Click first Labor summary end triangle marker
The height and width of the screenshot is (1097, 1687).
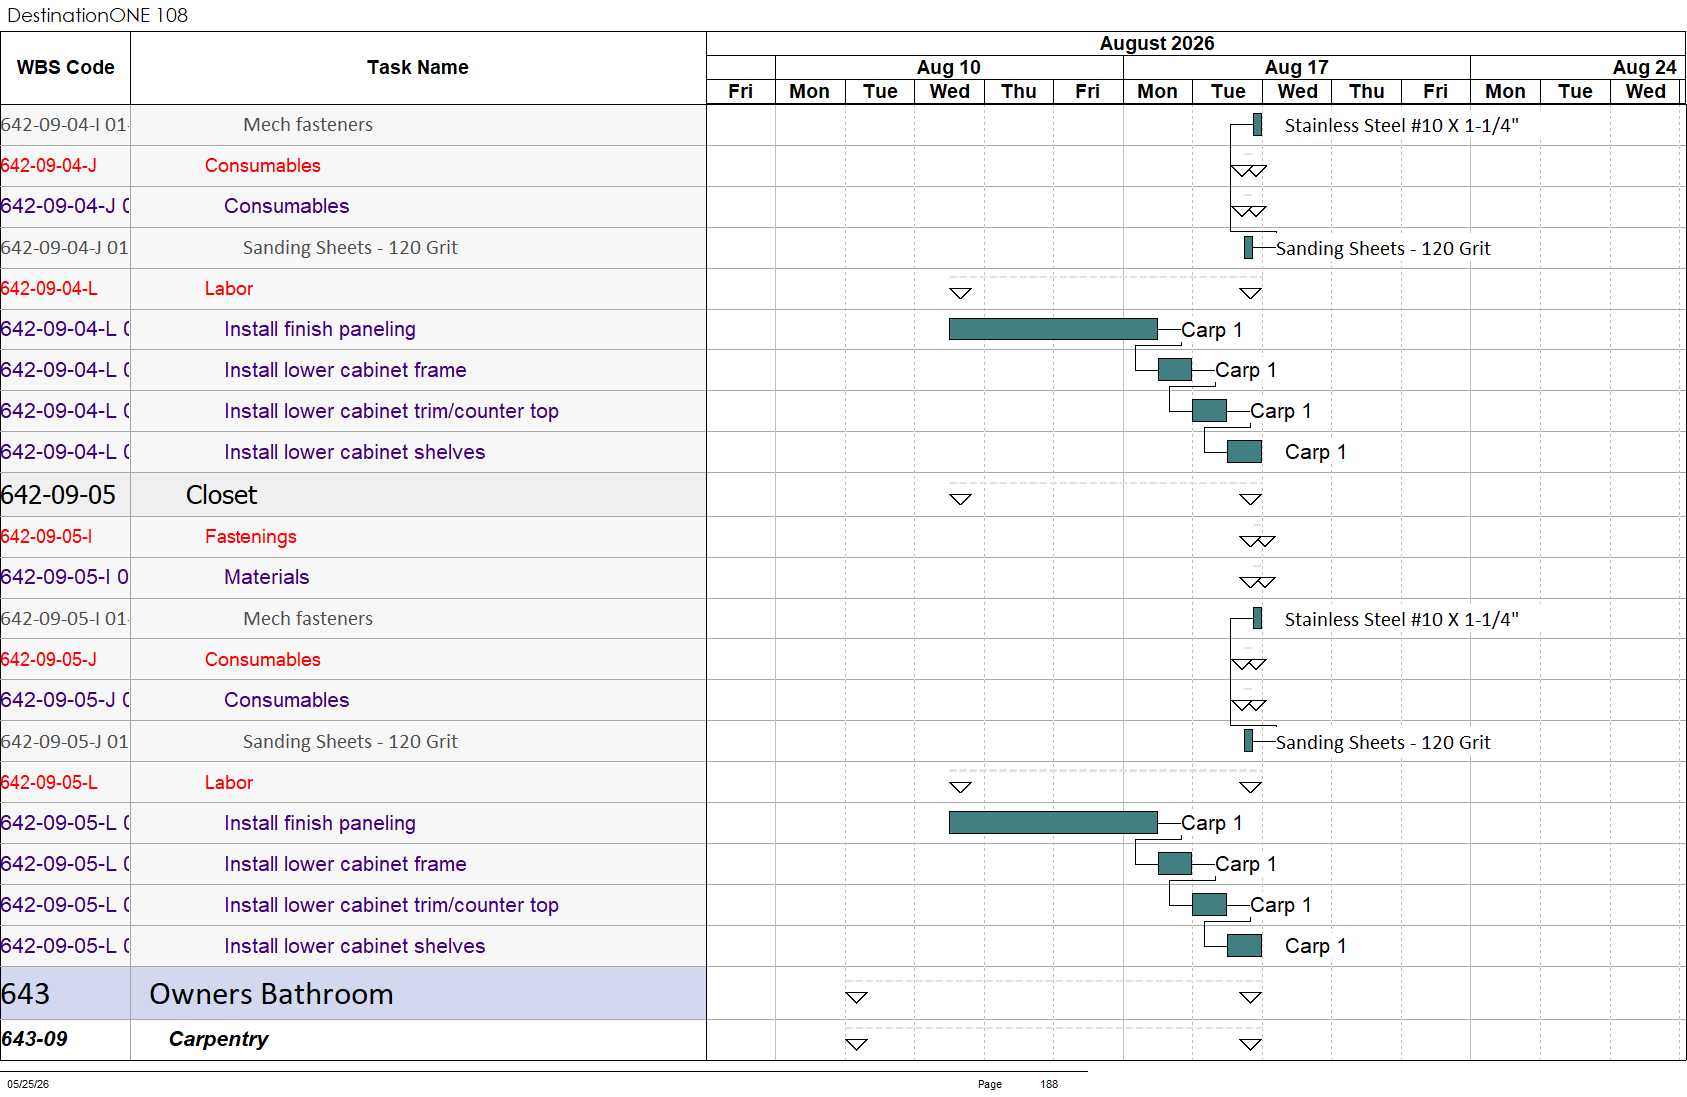[x=1250, y=293]
